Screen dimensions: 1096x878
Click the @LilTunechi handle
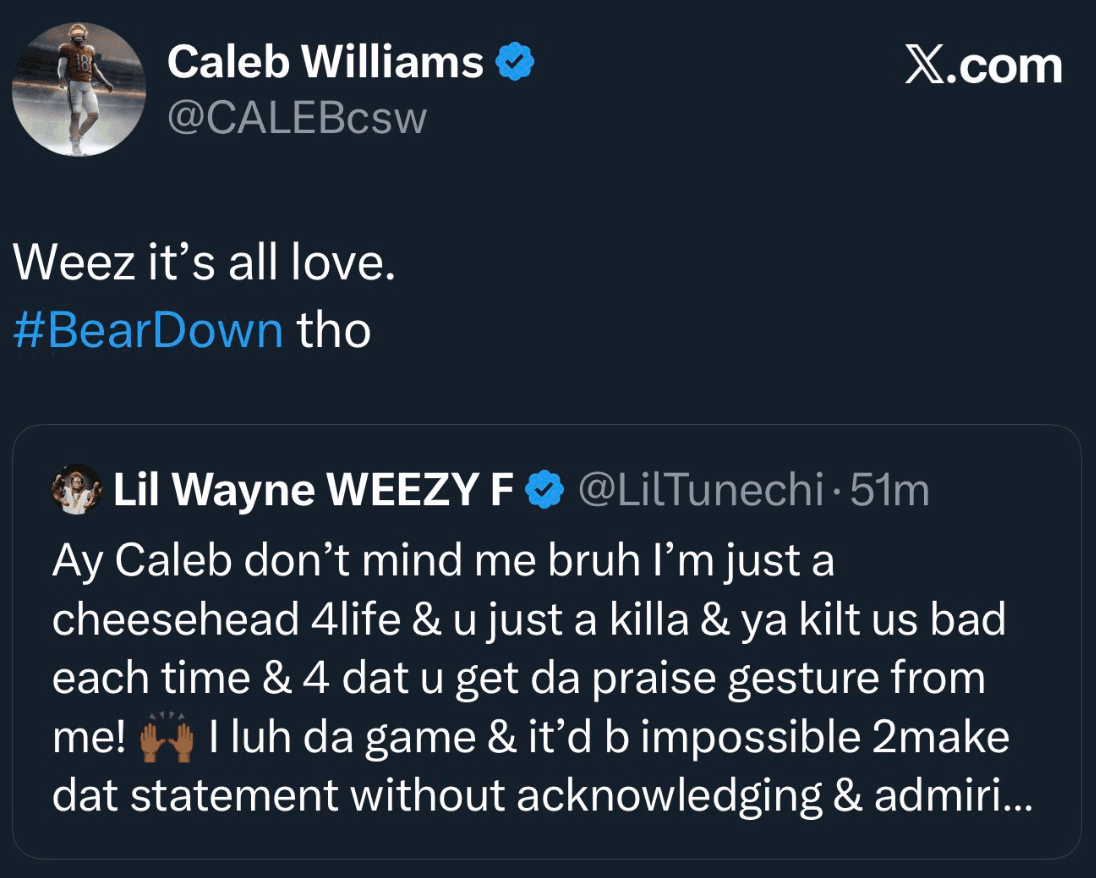tap(699, 491)
